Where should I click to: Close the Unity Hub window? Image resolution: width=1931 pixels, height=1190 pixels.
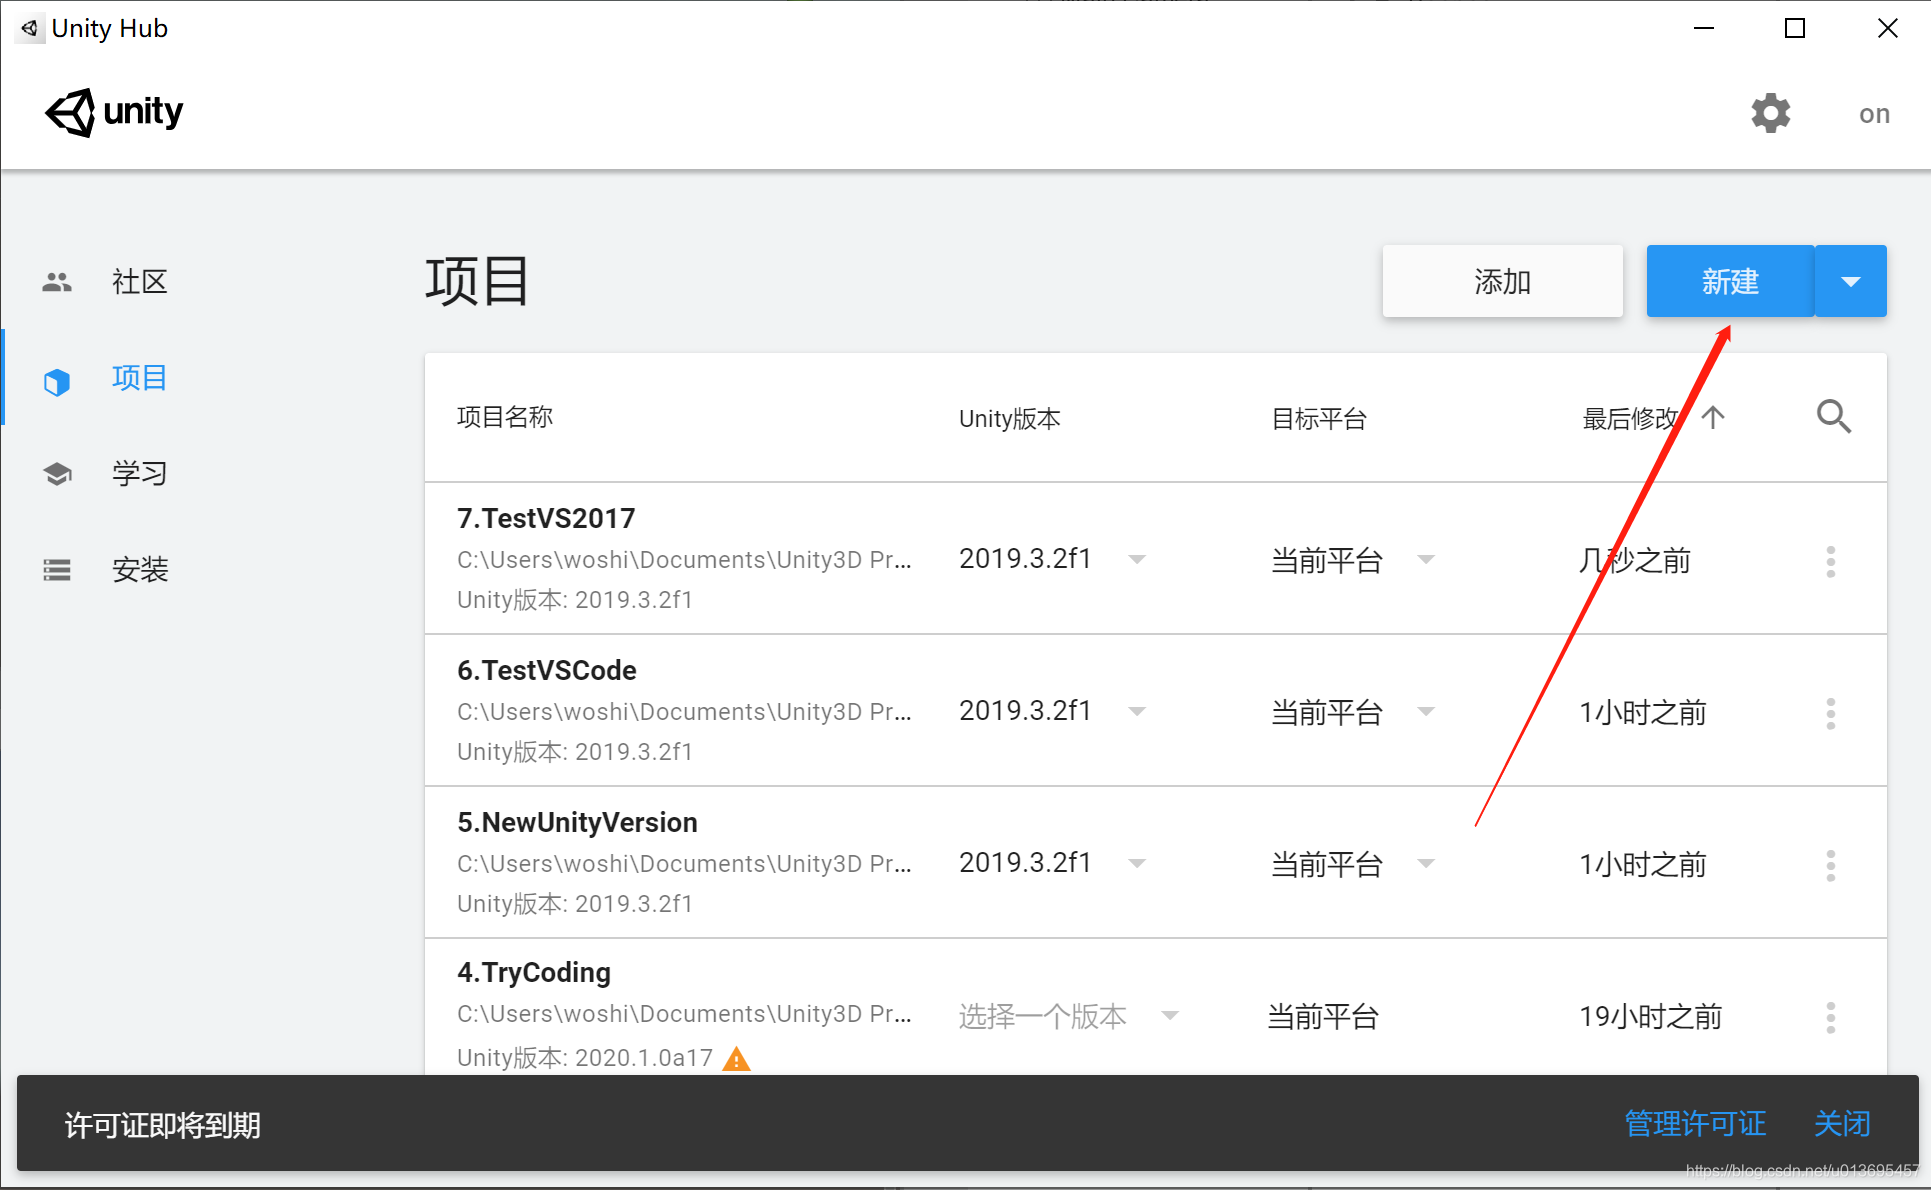(x=1887, y=28)
